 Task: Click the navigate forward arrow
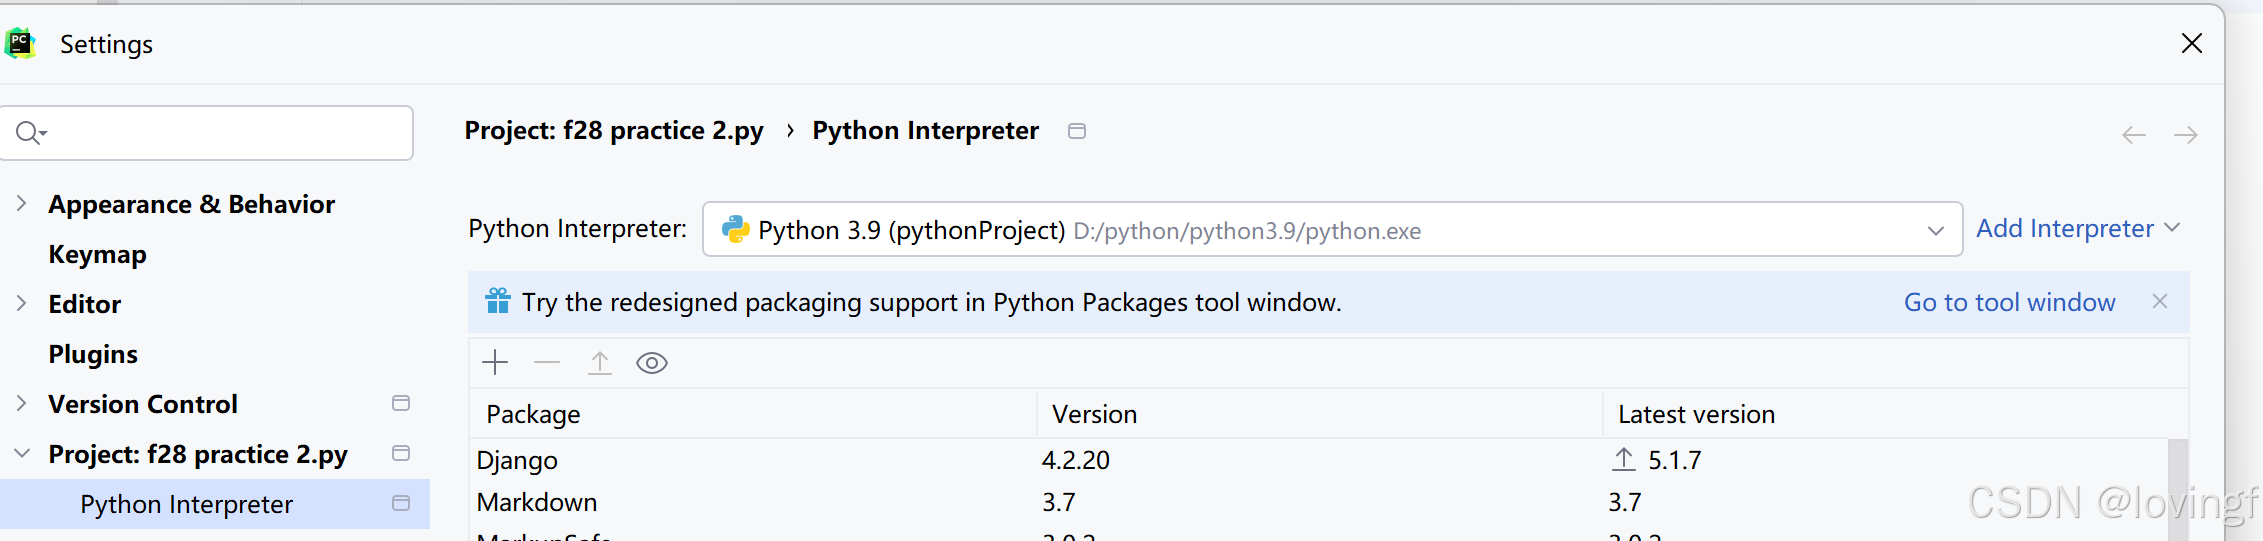pos(2185,135)
